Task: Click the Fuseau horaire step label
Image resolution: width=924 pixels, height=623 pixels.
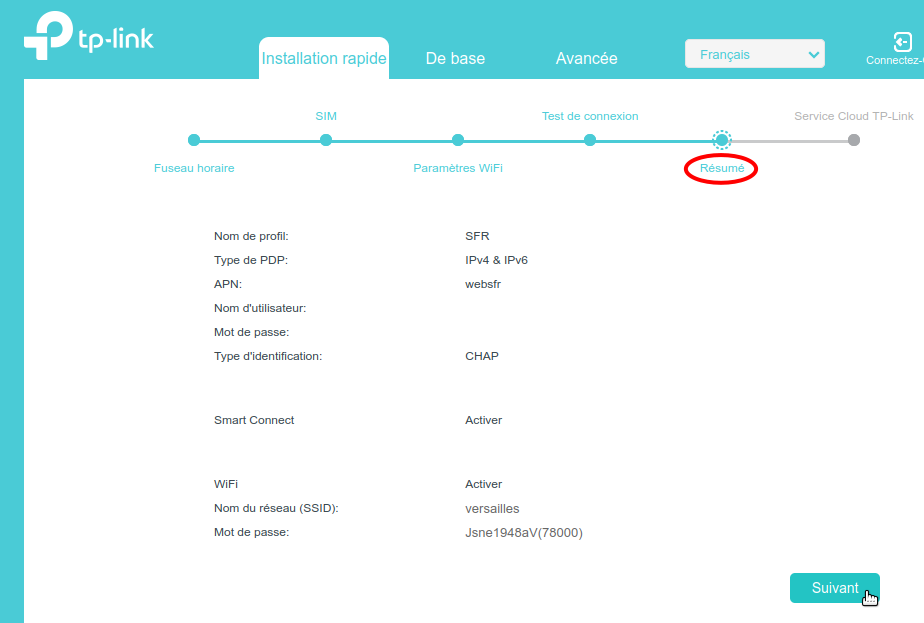Action: tap(194, 168)
